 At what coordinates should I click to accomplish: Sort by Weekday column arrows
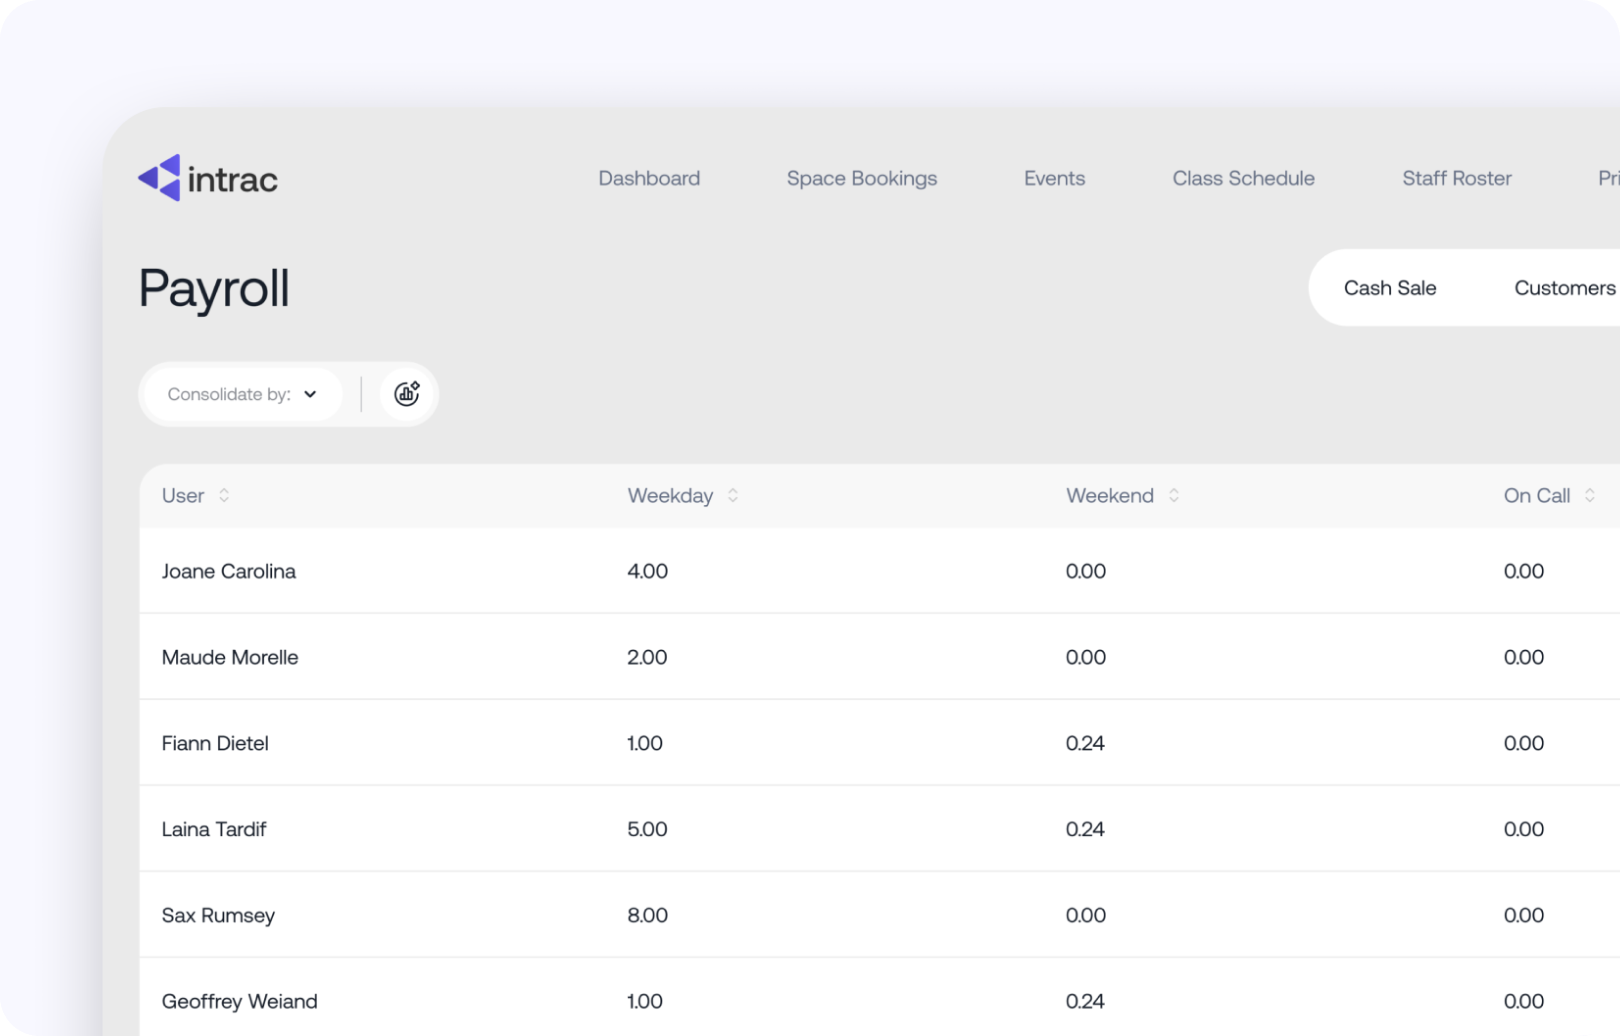pyautogui.click(x=733, y=495)
